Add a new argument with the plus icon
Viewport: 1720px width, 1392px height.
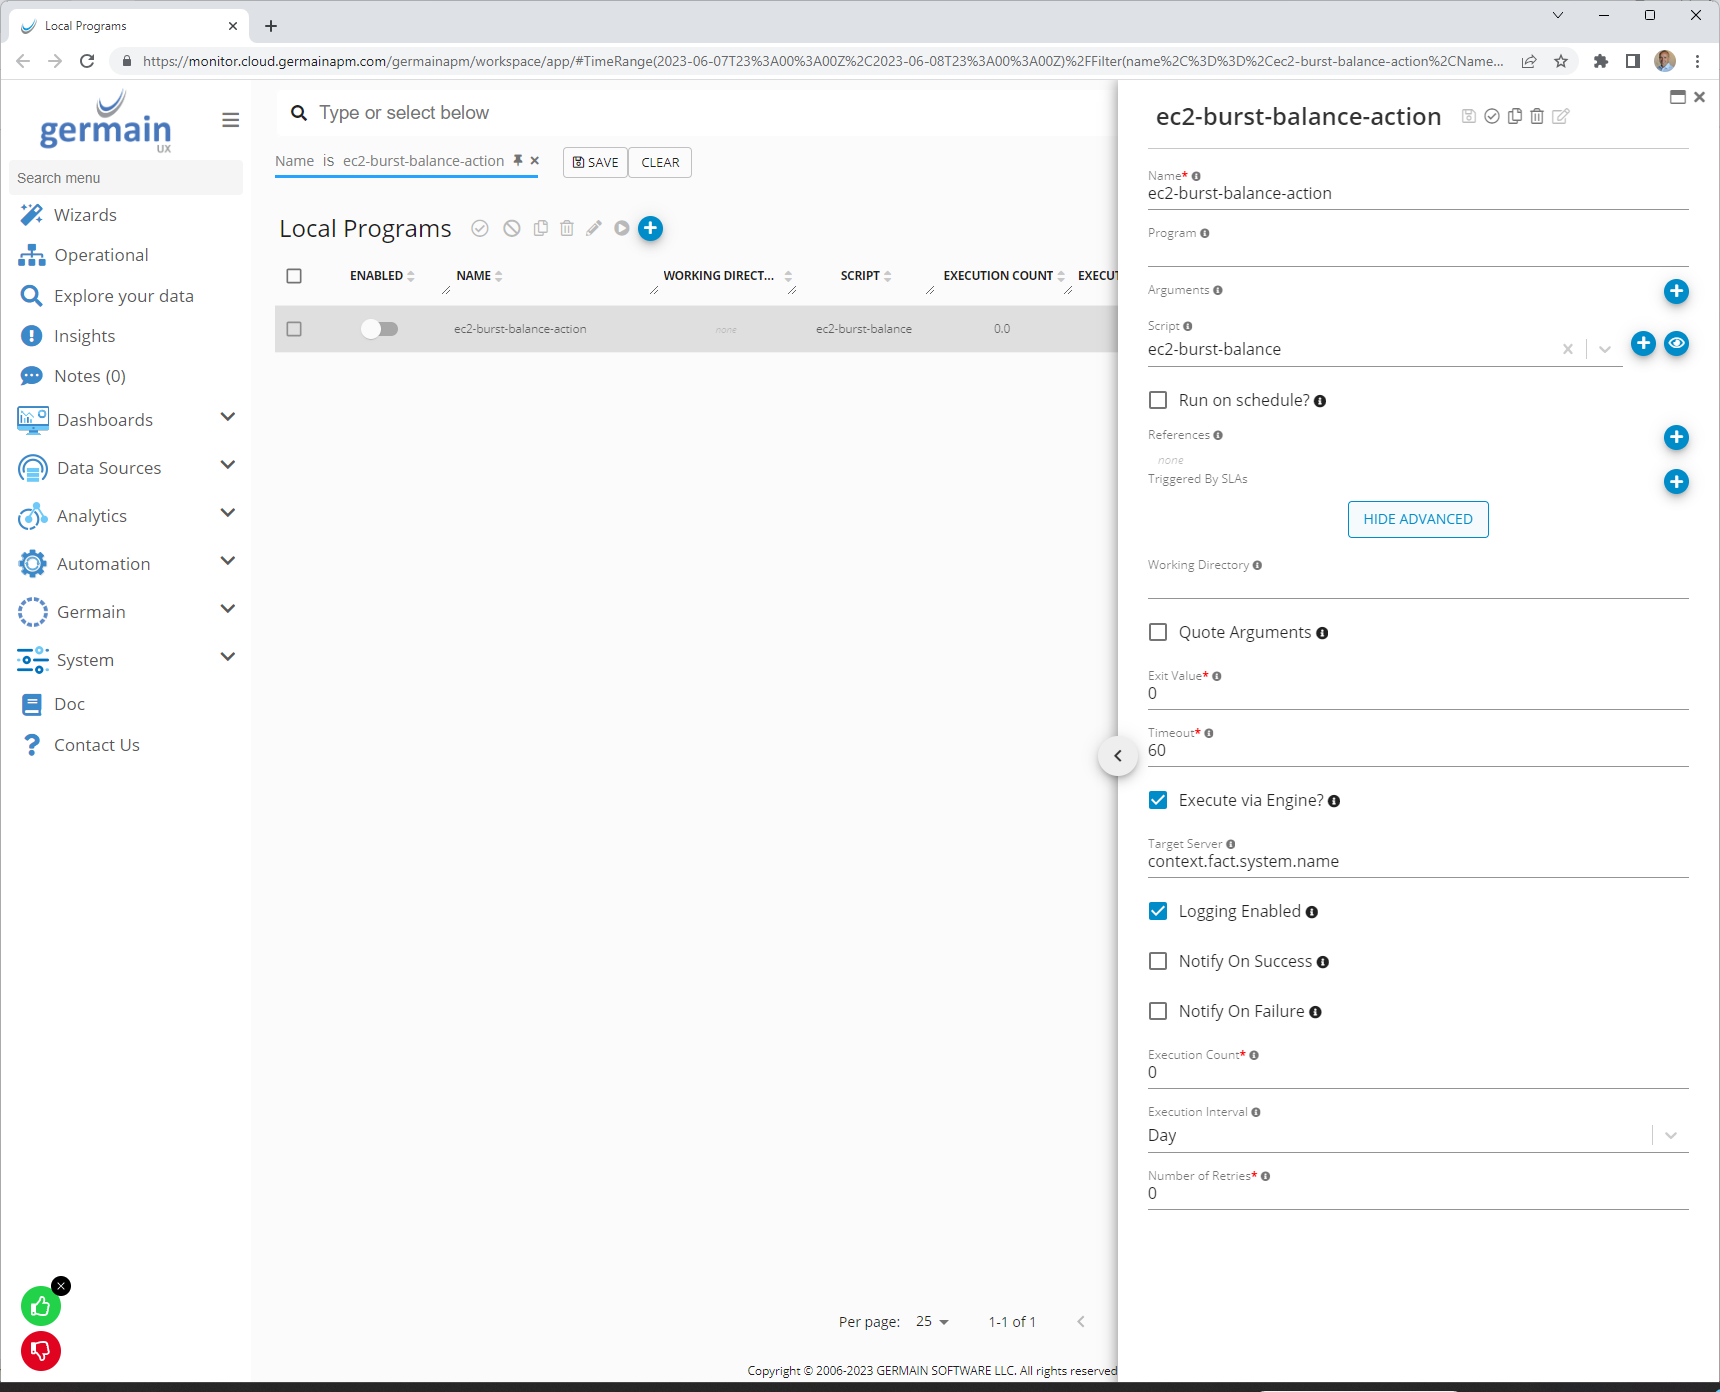tap(1676, 292)
